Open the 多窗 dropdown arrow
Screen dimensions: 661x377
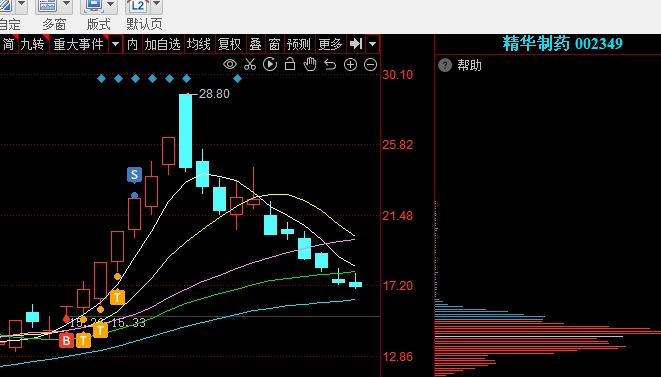pyautogui.click(x=66, y=5)
